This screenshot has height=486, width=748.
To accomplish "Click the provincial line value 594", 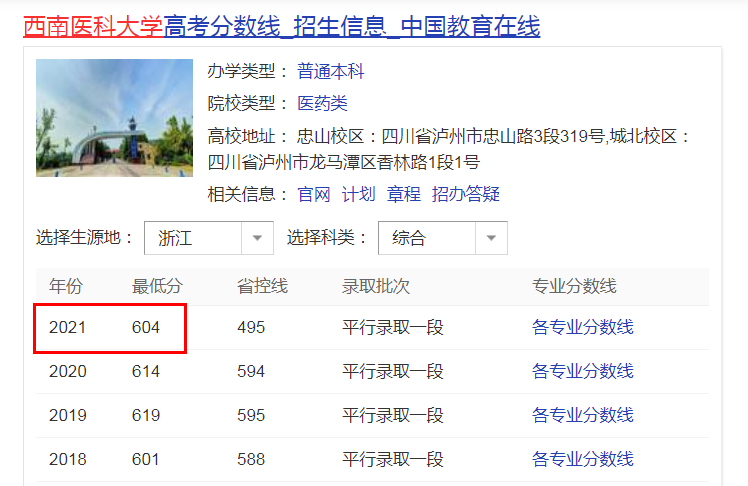I will 251,372.
